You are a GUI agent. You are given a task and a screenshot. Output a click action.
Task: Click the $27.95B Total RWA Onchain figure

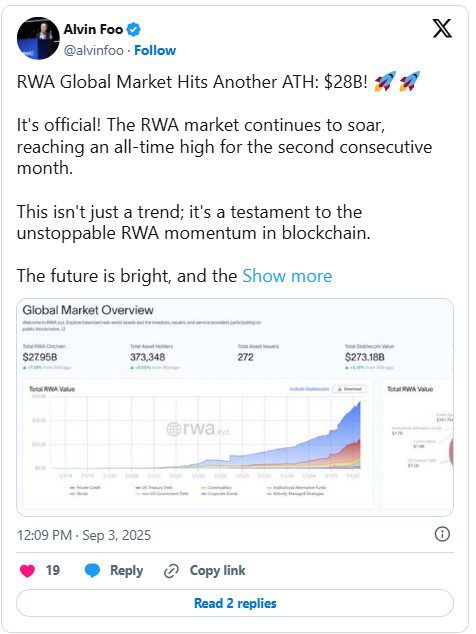point(40,357)
